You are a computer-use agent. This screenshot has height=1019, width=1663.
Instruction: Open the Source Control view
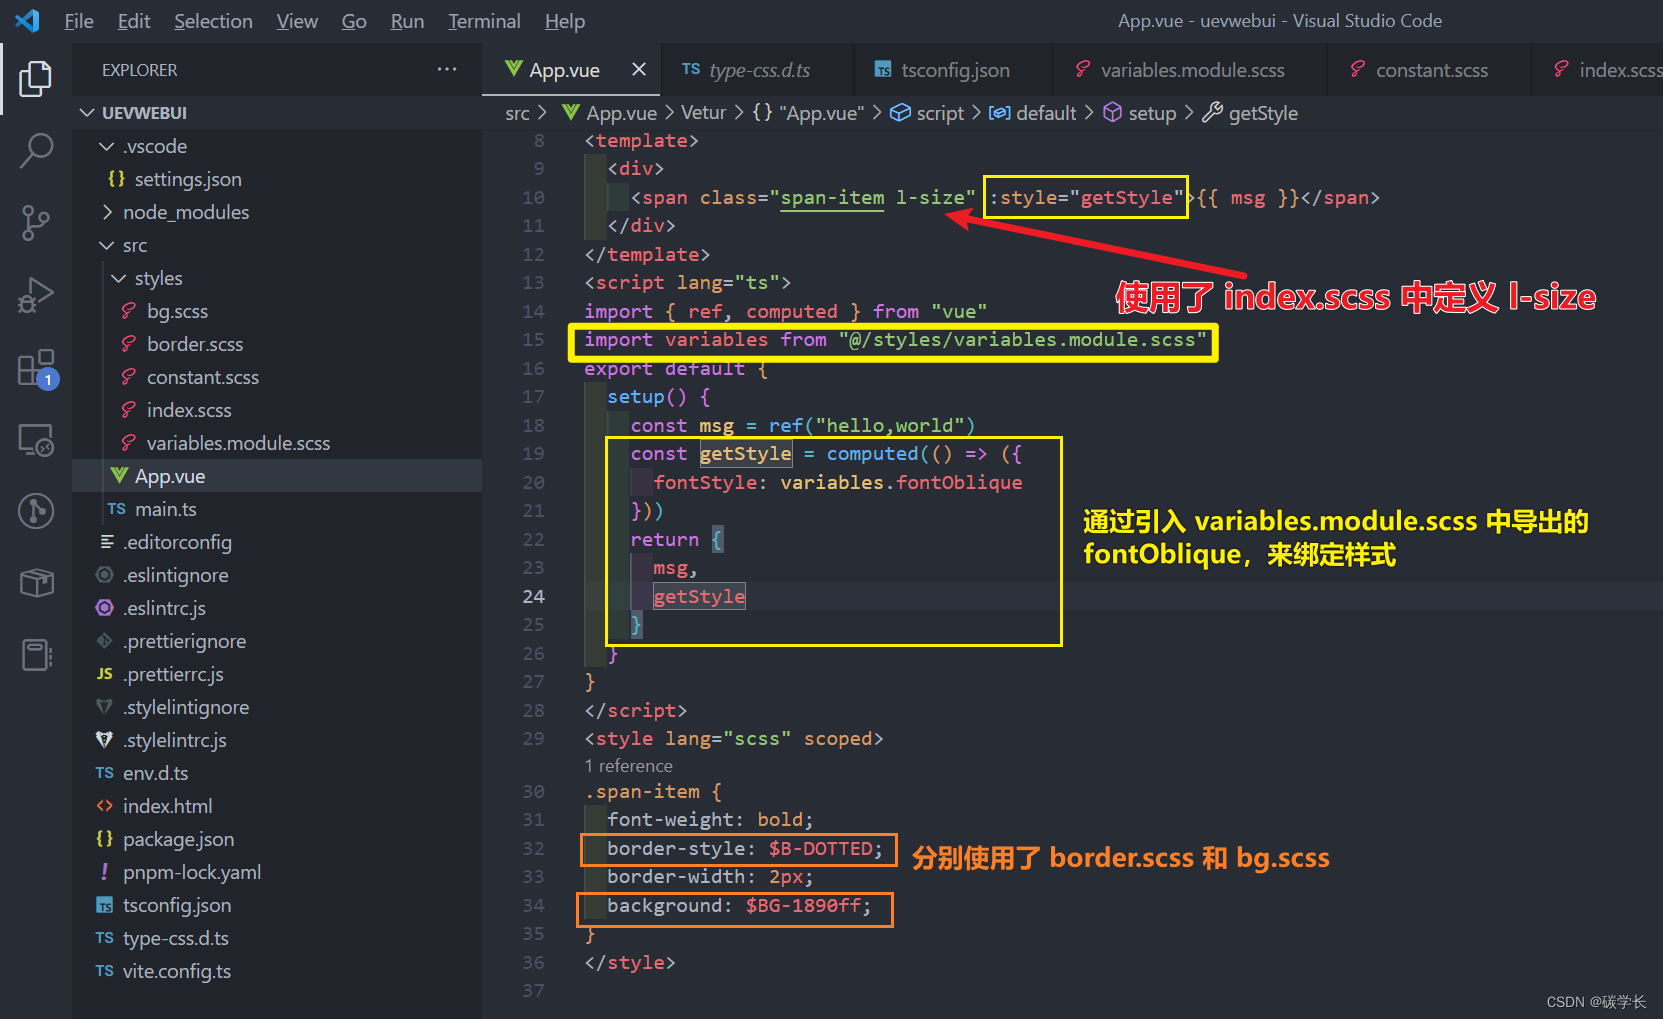click(36, 223)
